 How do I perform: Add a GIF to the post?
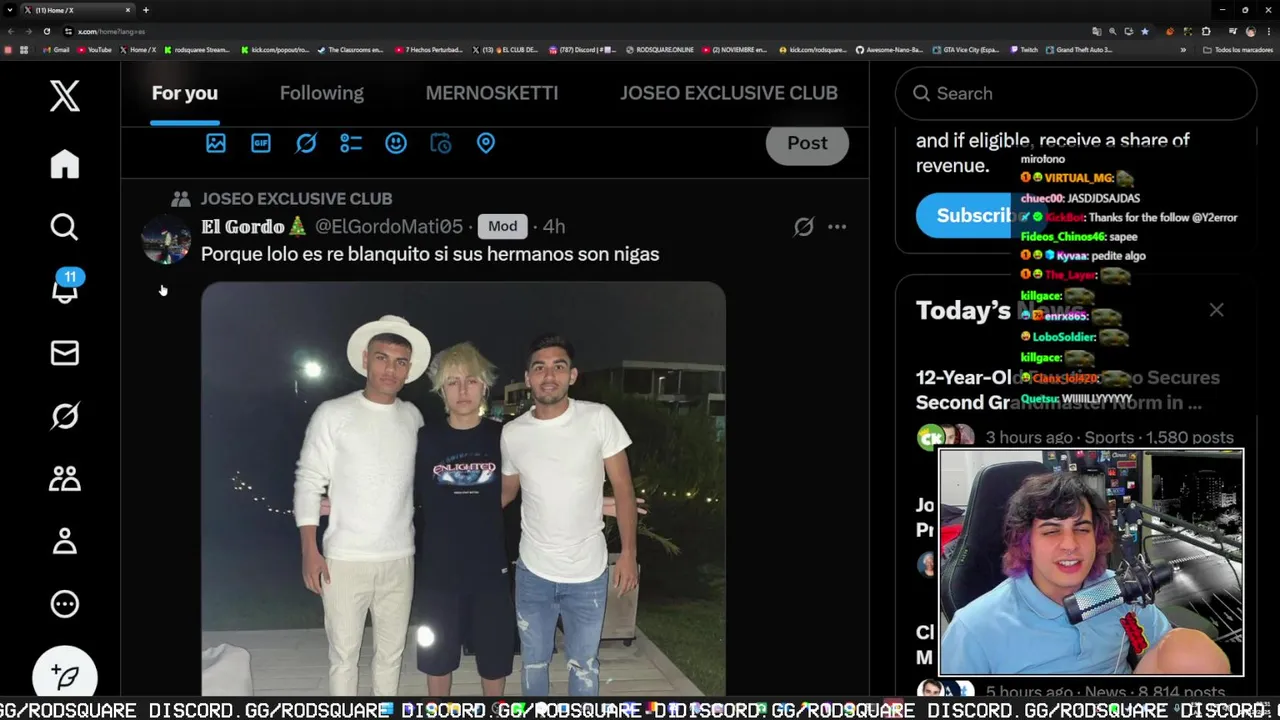(x=261, y=143)
